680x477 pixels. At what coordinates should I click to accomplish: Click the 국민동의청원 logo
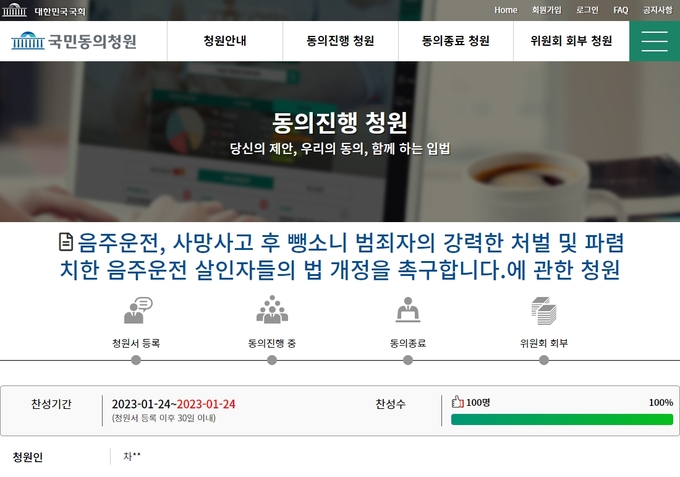74,41
